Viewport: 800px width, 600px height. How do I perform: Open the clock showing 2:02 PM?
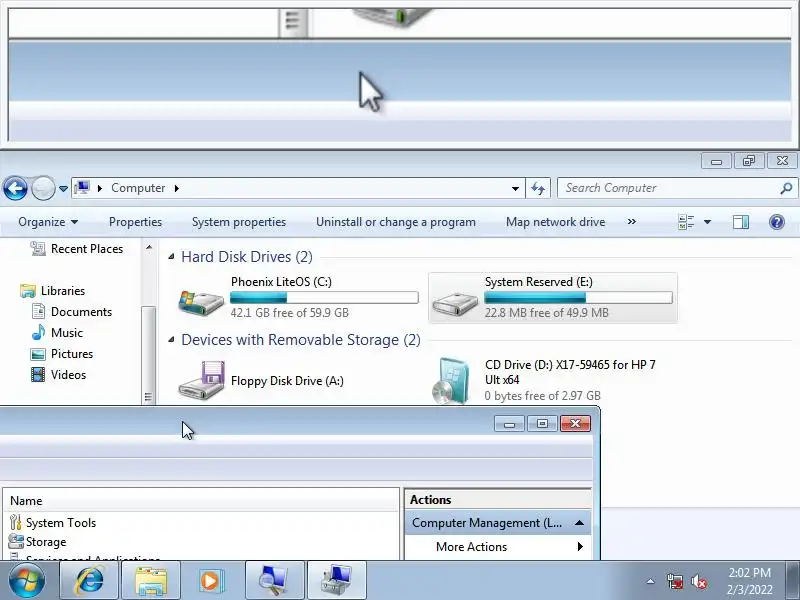click(749, 581)
